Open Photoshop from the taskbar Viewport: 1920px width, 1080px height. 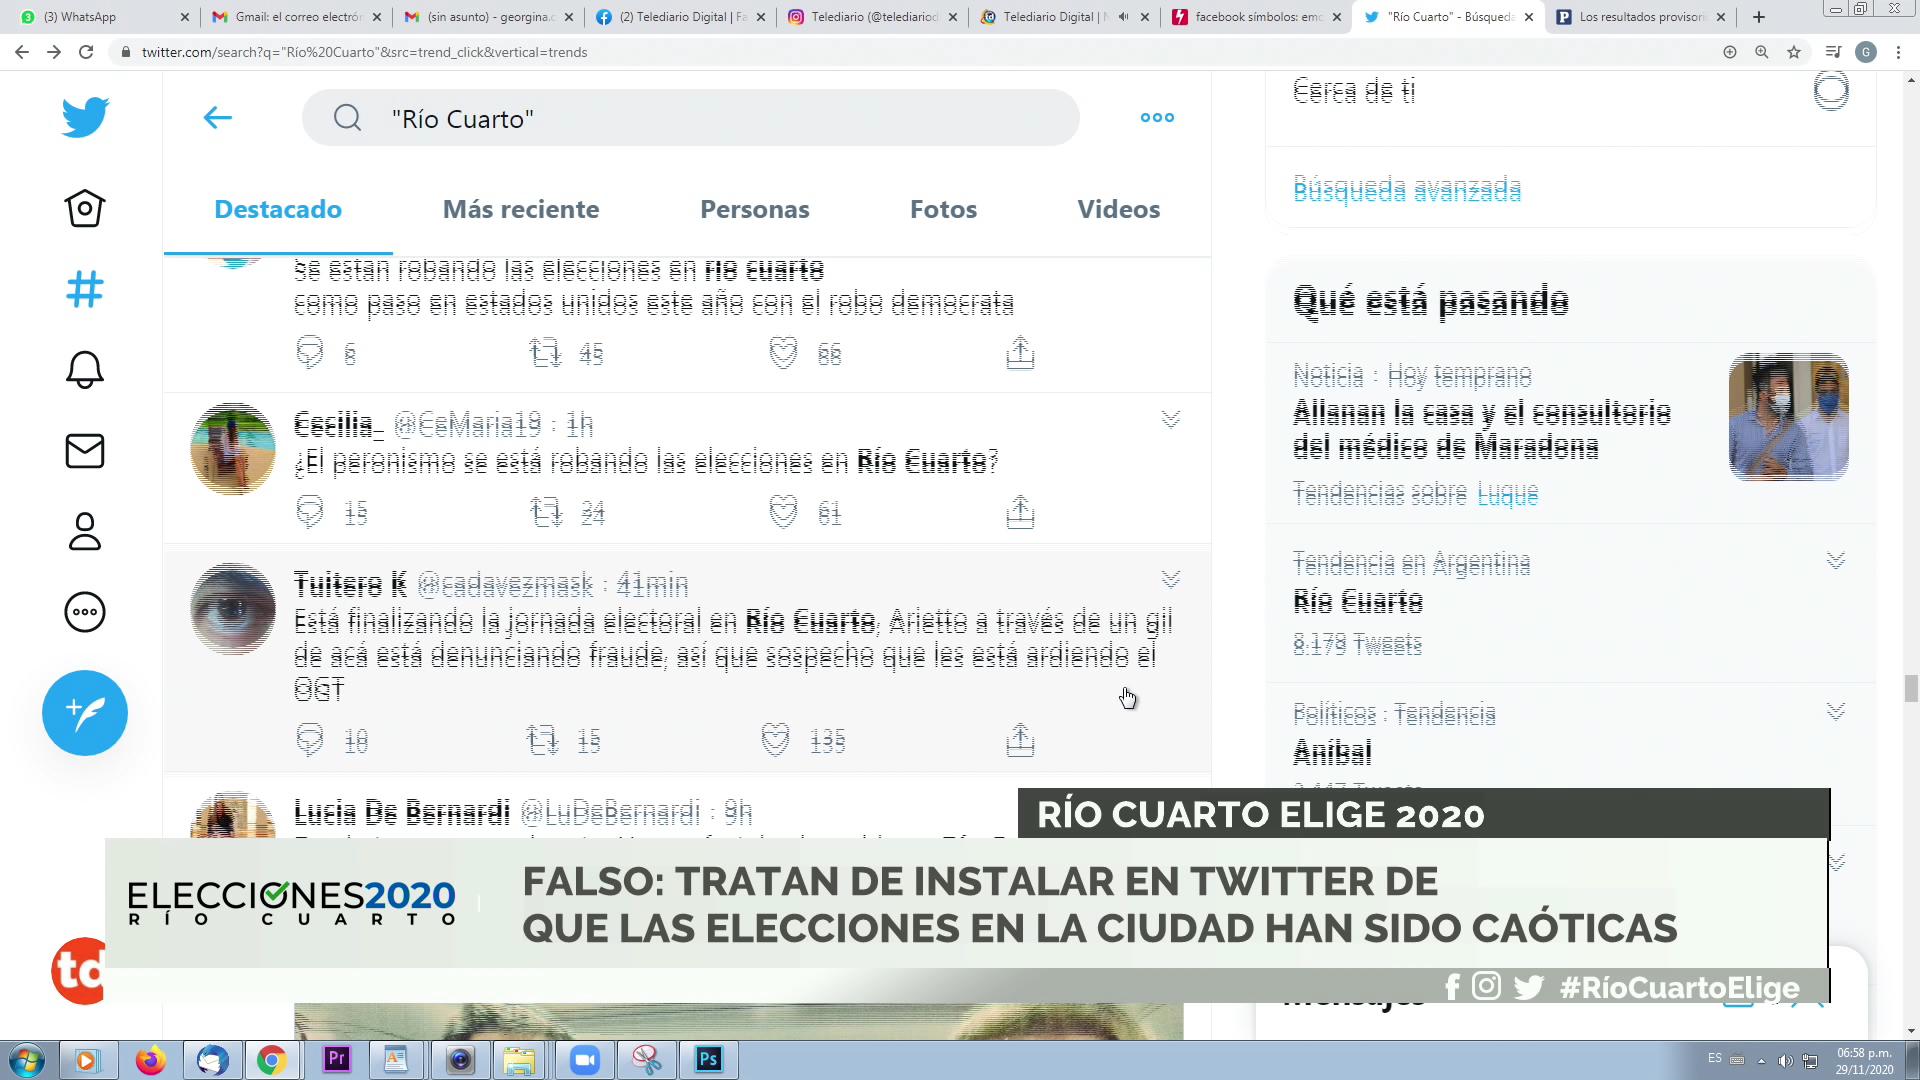708,1059
